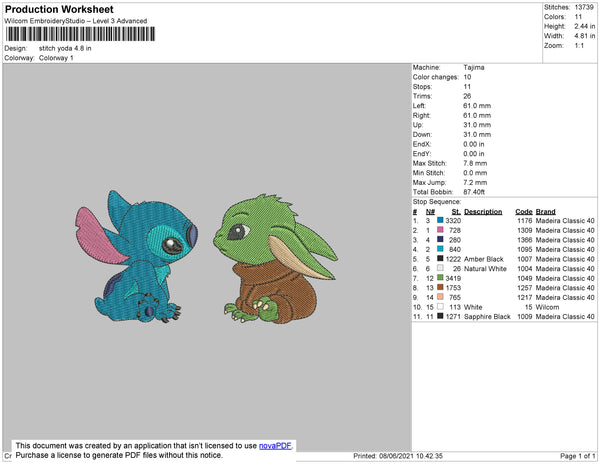Screen dimensions: 600x464
Task: Click the "Colorway 1" value
Action: point(56,58)
